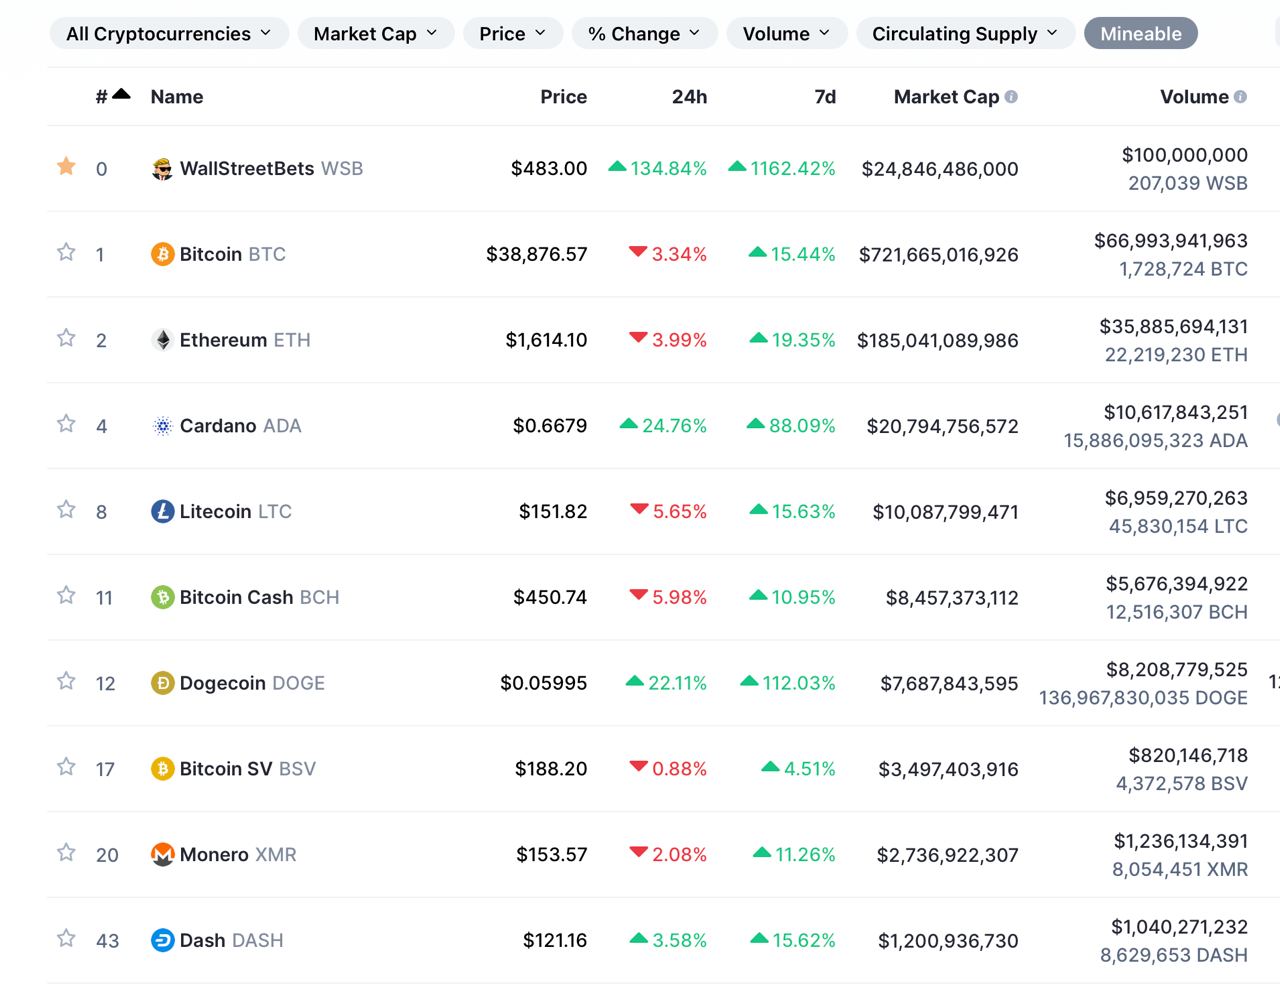Screen dimensions: 1280x992
Task: Click the Ethereum diamond logo icon
Action: (x=162, y=340)
